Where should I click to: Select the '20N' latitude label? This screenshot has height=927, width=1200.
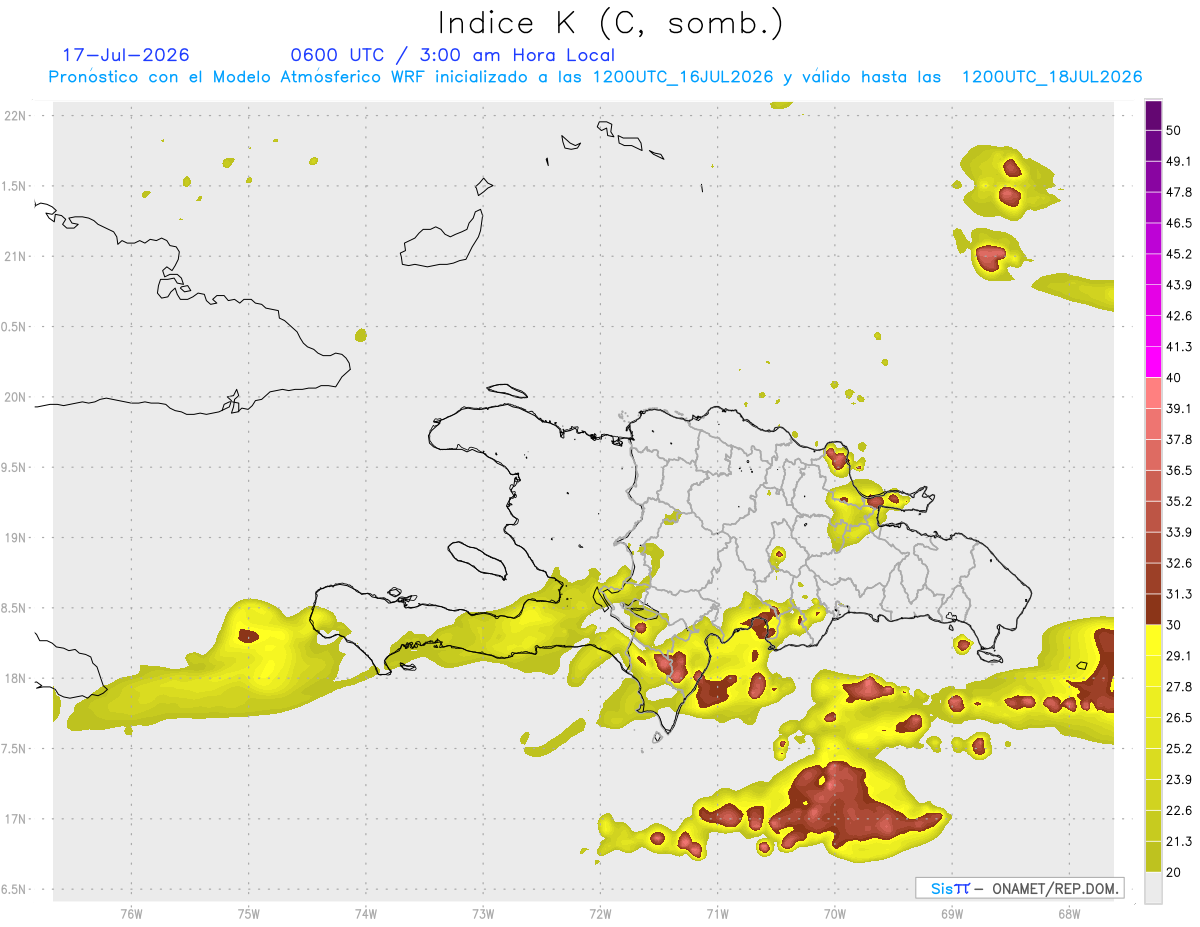coord(16,397)
